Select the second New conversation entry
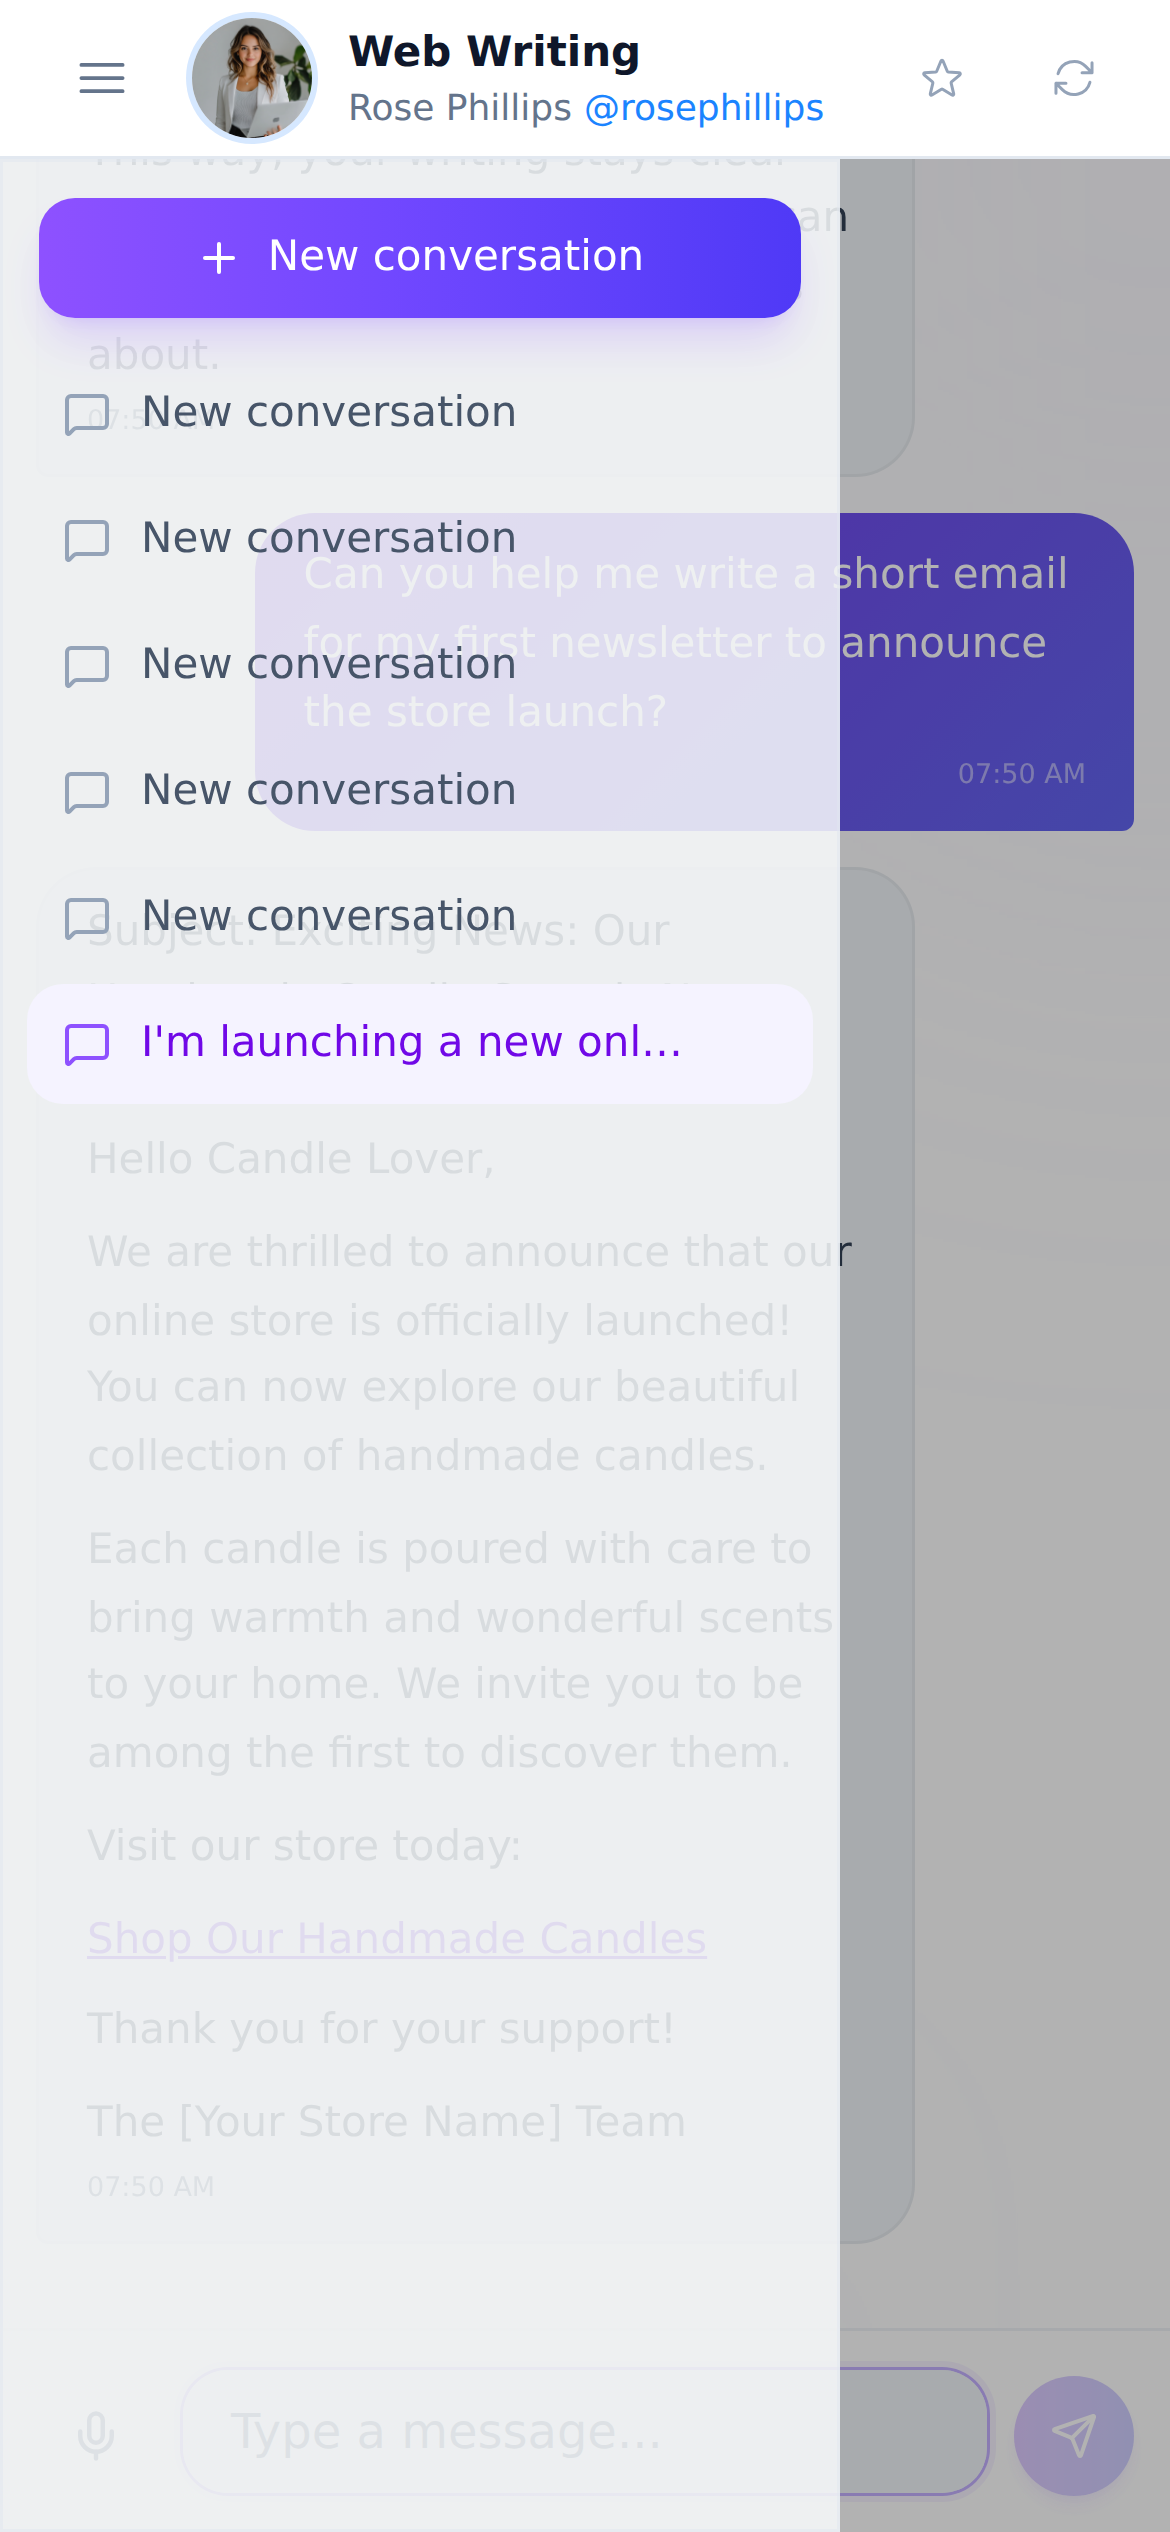Viewport: 1170px width, 2532px height. tap(420, 540)
